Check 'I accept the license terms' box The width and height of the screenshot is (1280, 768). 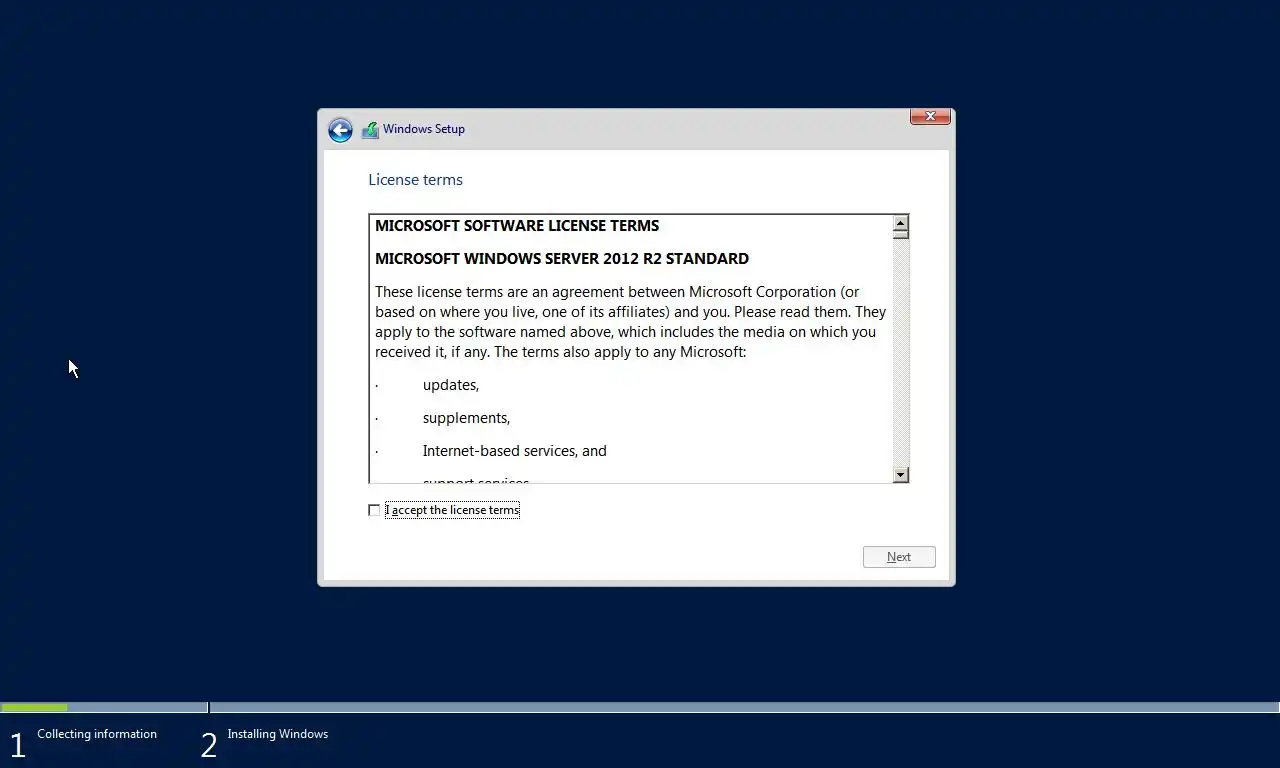(x=374, y=510)
